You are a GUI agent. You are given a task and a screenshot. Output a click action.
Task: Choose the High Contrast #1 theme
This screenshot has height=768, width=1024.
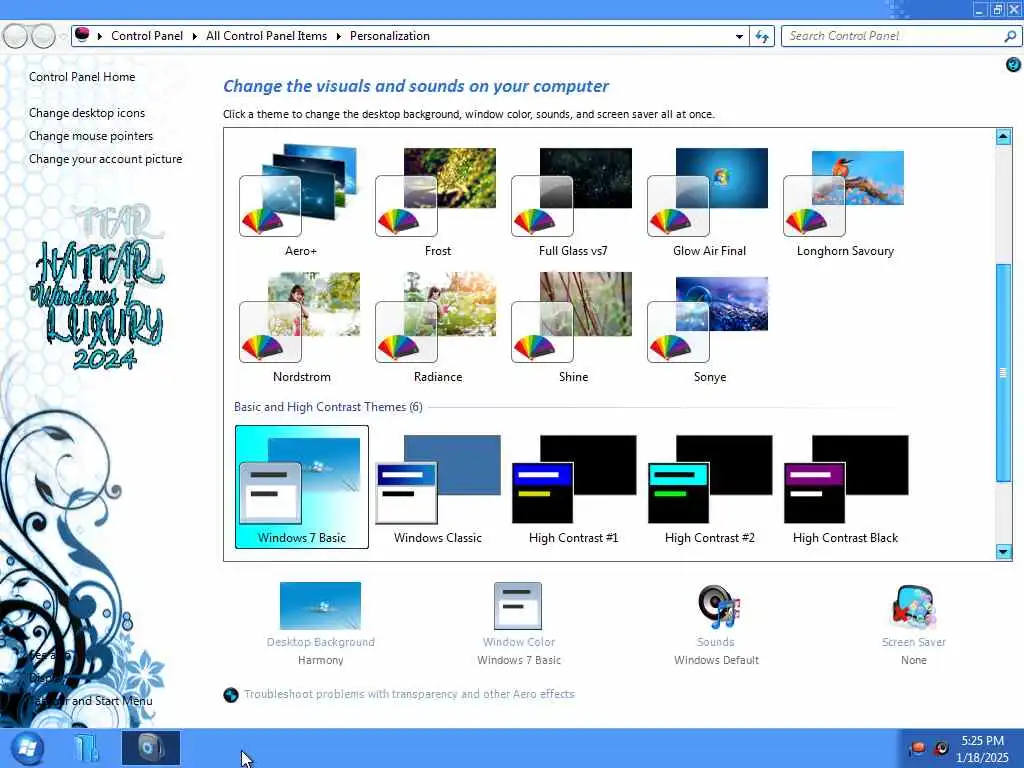click(573, 487)
